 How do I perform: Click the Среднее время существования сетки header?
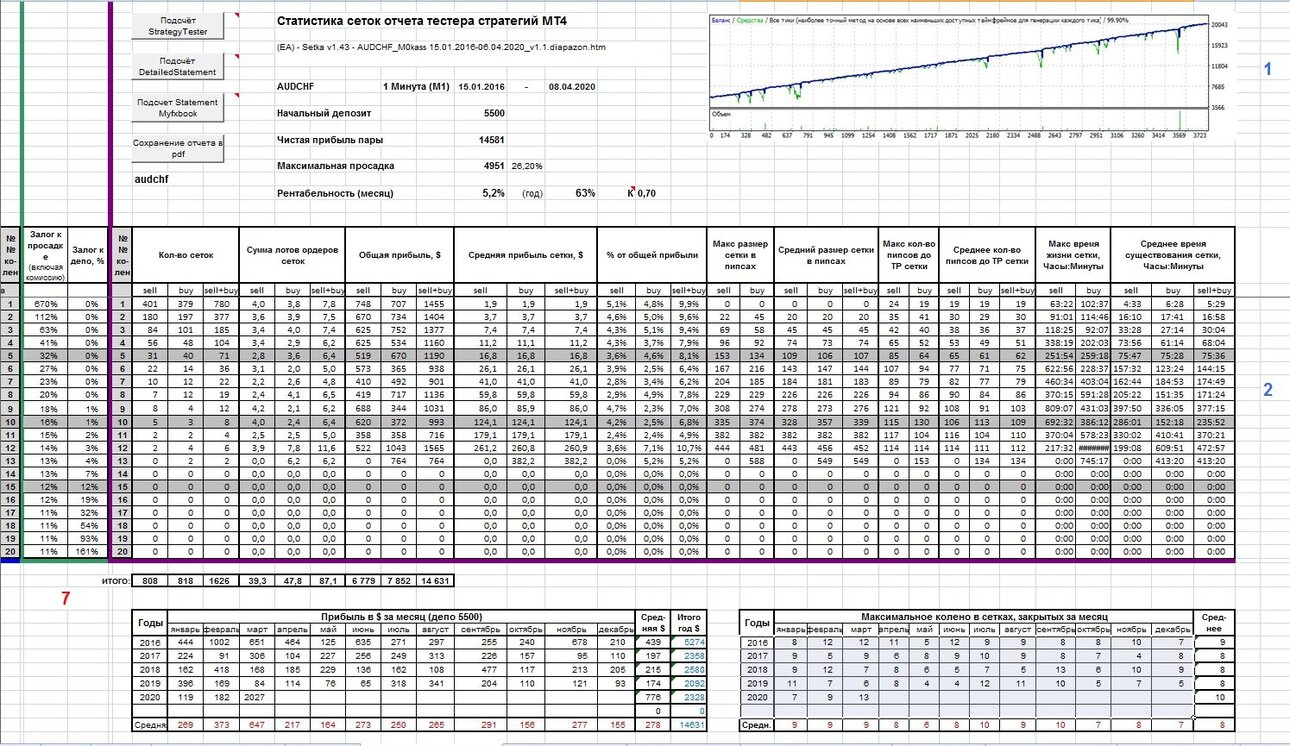1174,255
